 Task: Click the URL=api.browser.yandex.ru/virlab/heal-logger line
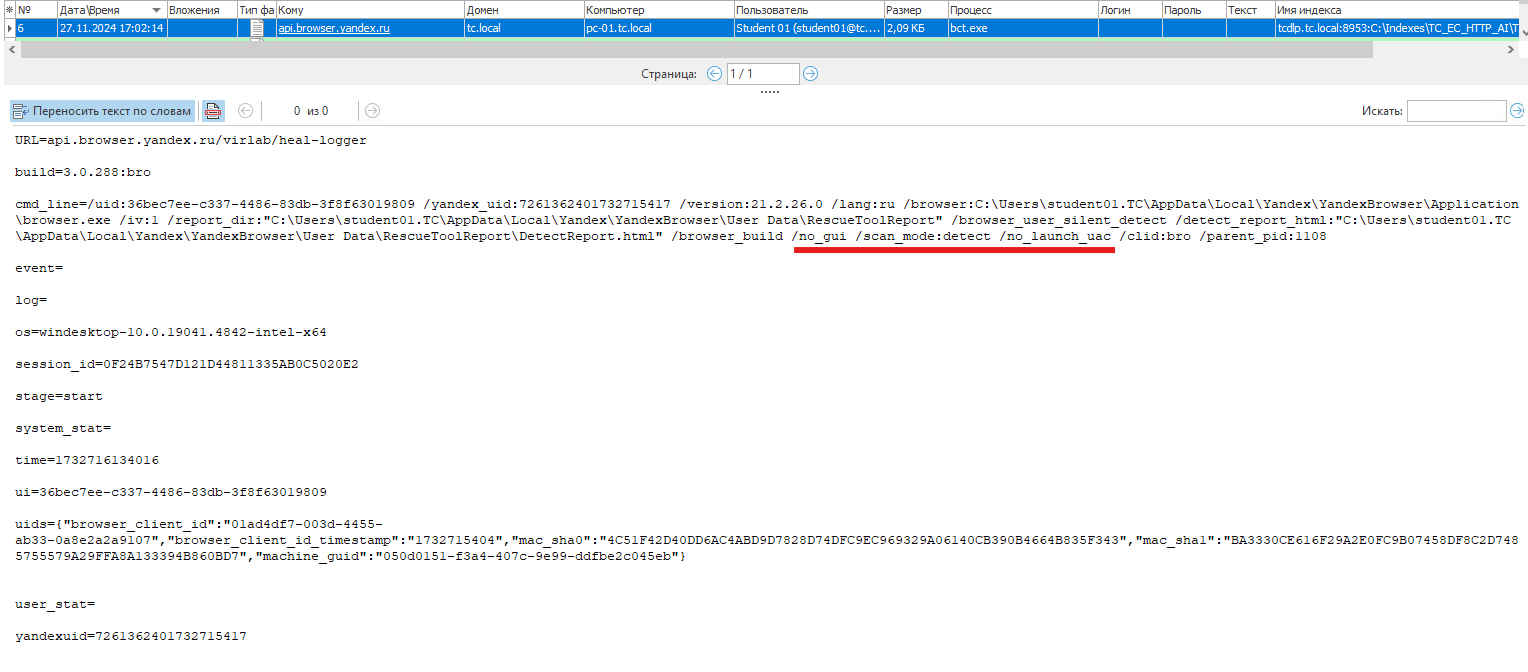pyautogui.click(x=191, y=140)
